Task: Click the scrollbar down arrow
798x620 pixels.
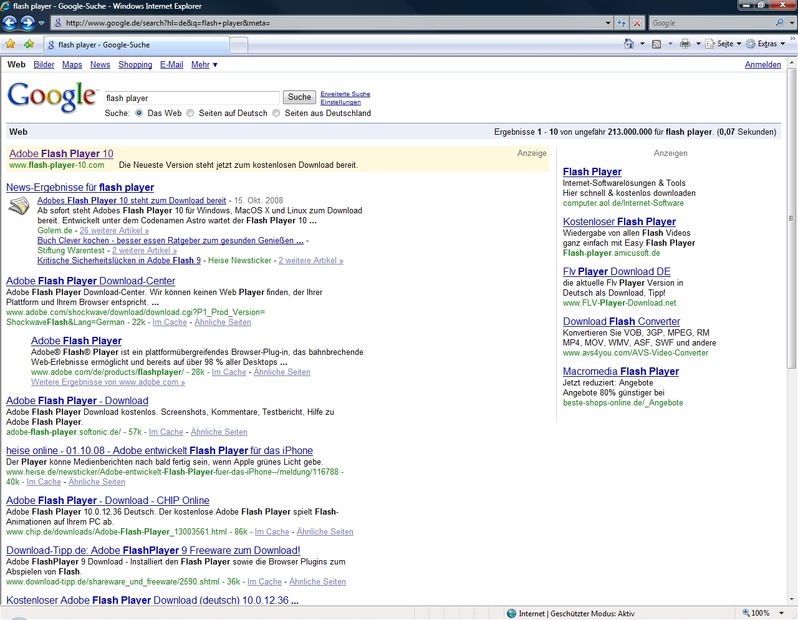Action: click(x=791, y=599)
